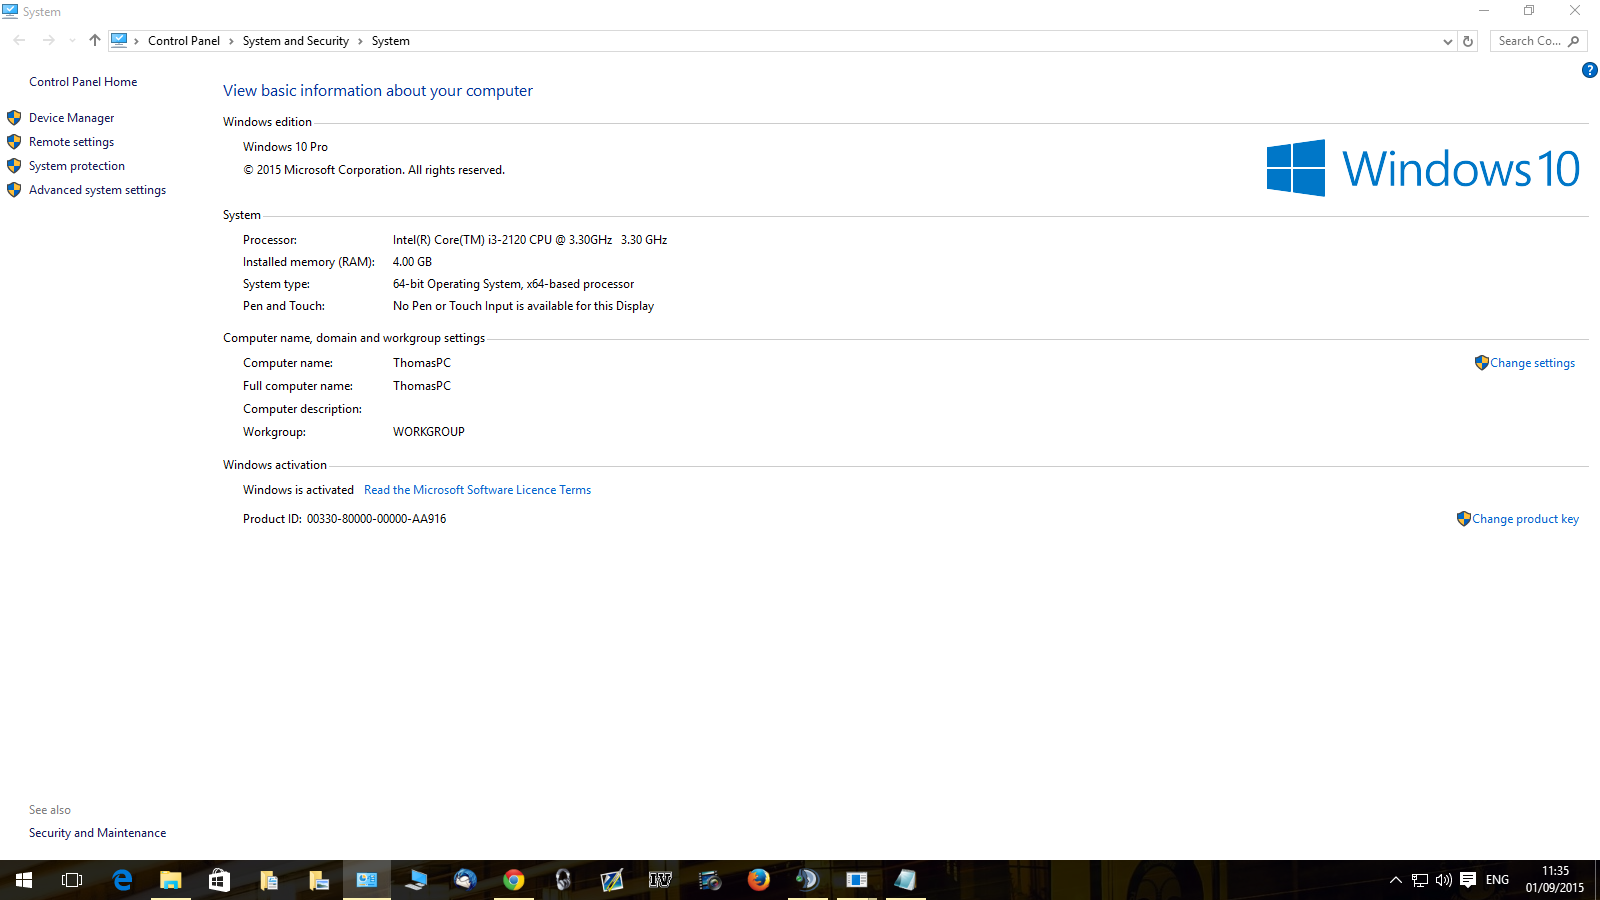1600x900 pixels.
Task: Click the 4.00 GB installed memory value
Action: (x=412, y=262)
